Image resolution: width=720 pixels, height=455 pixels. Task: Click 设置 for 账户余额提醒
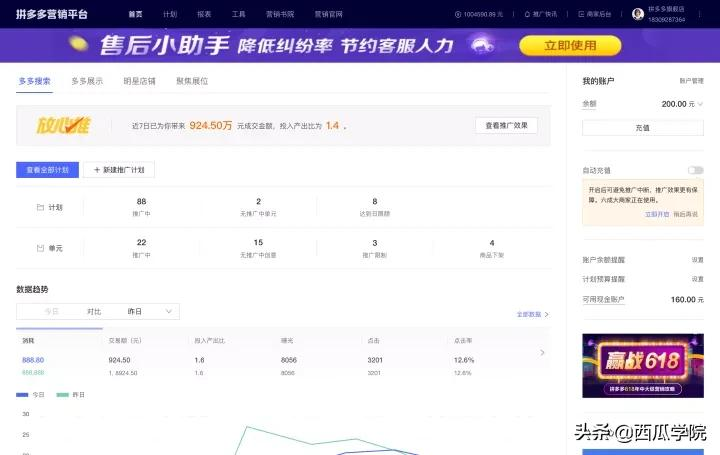[x=698, y=260]
